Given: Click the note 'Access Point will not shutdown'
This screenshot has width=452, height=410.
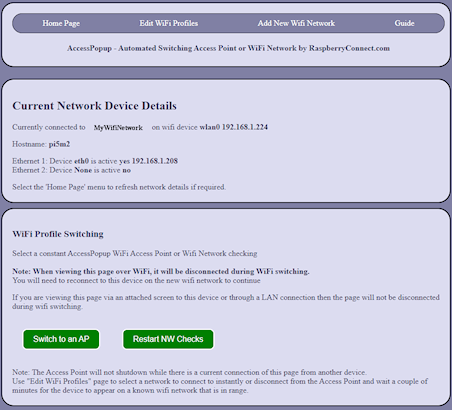Looking at the screenshot, I should point(189,372).
